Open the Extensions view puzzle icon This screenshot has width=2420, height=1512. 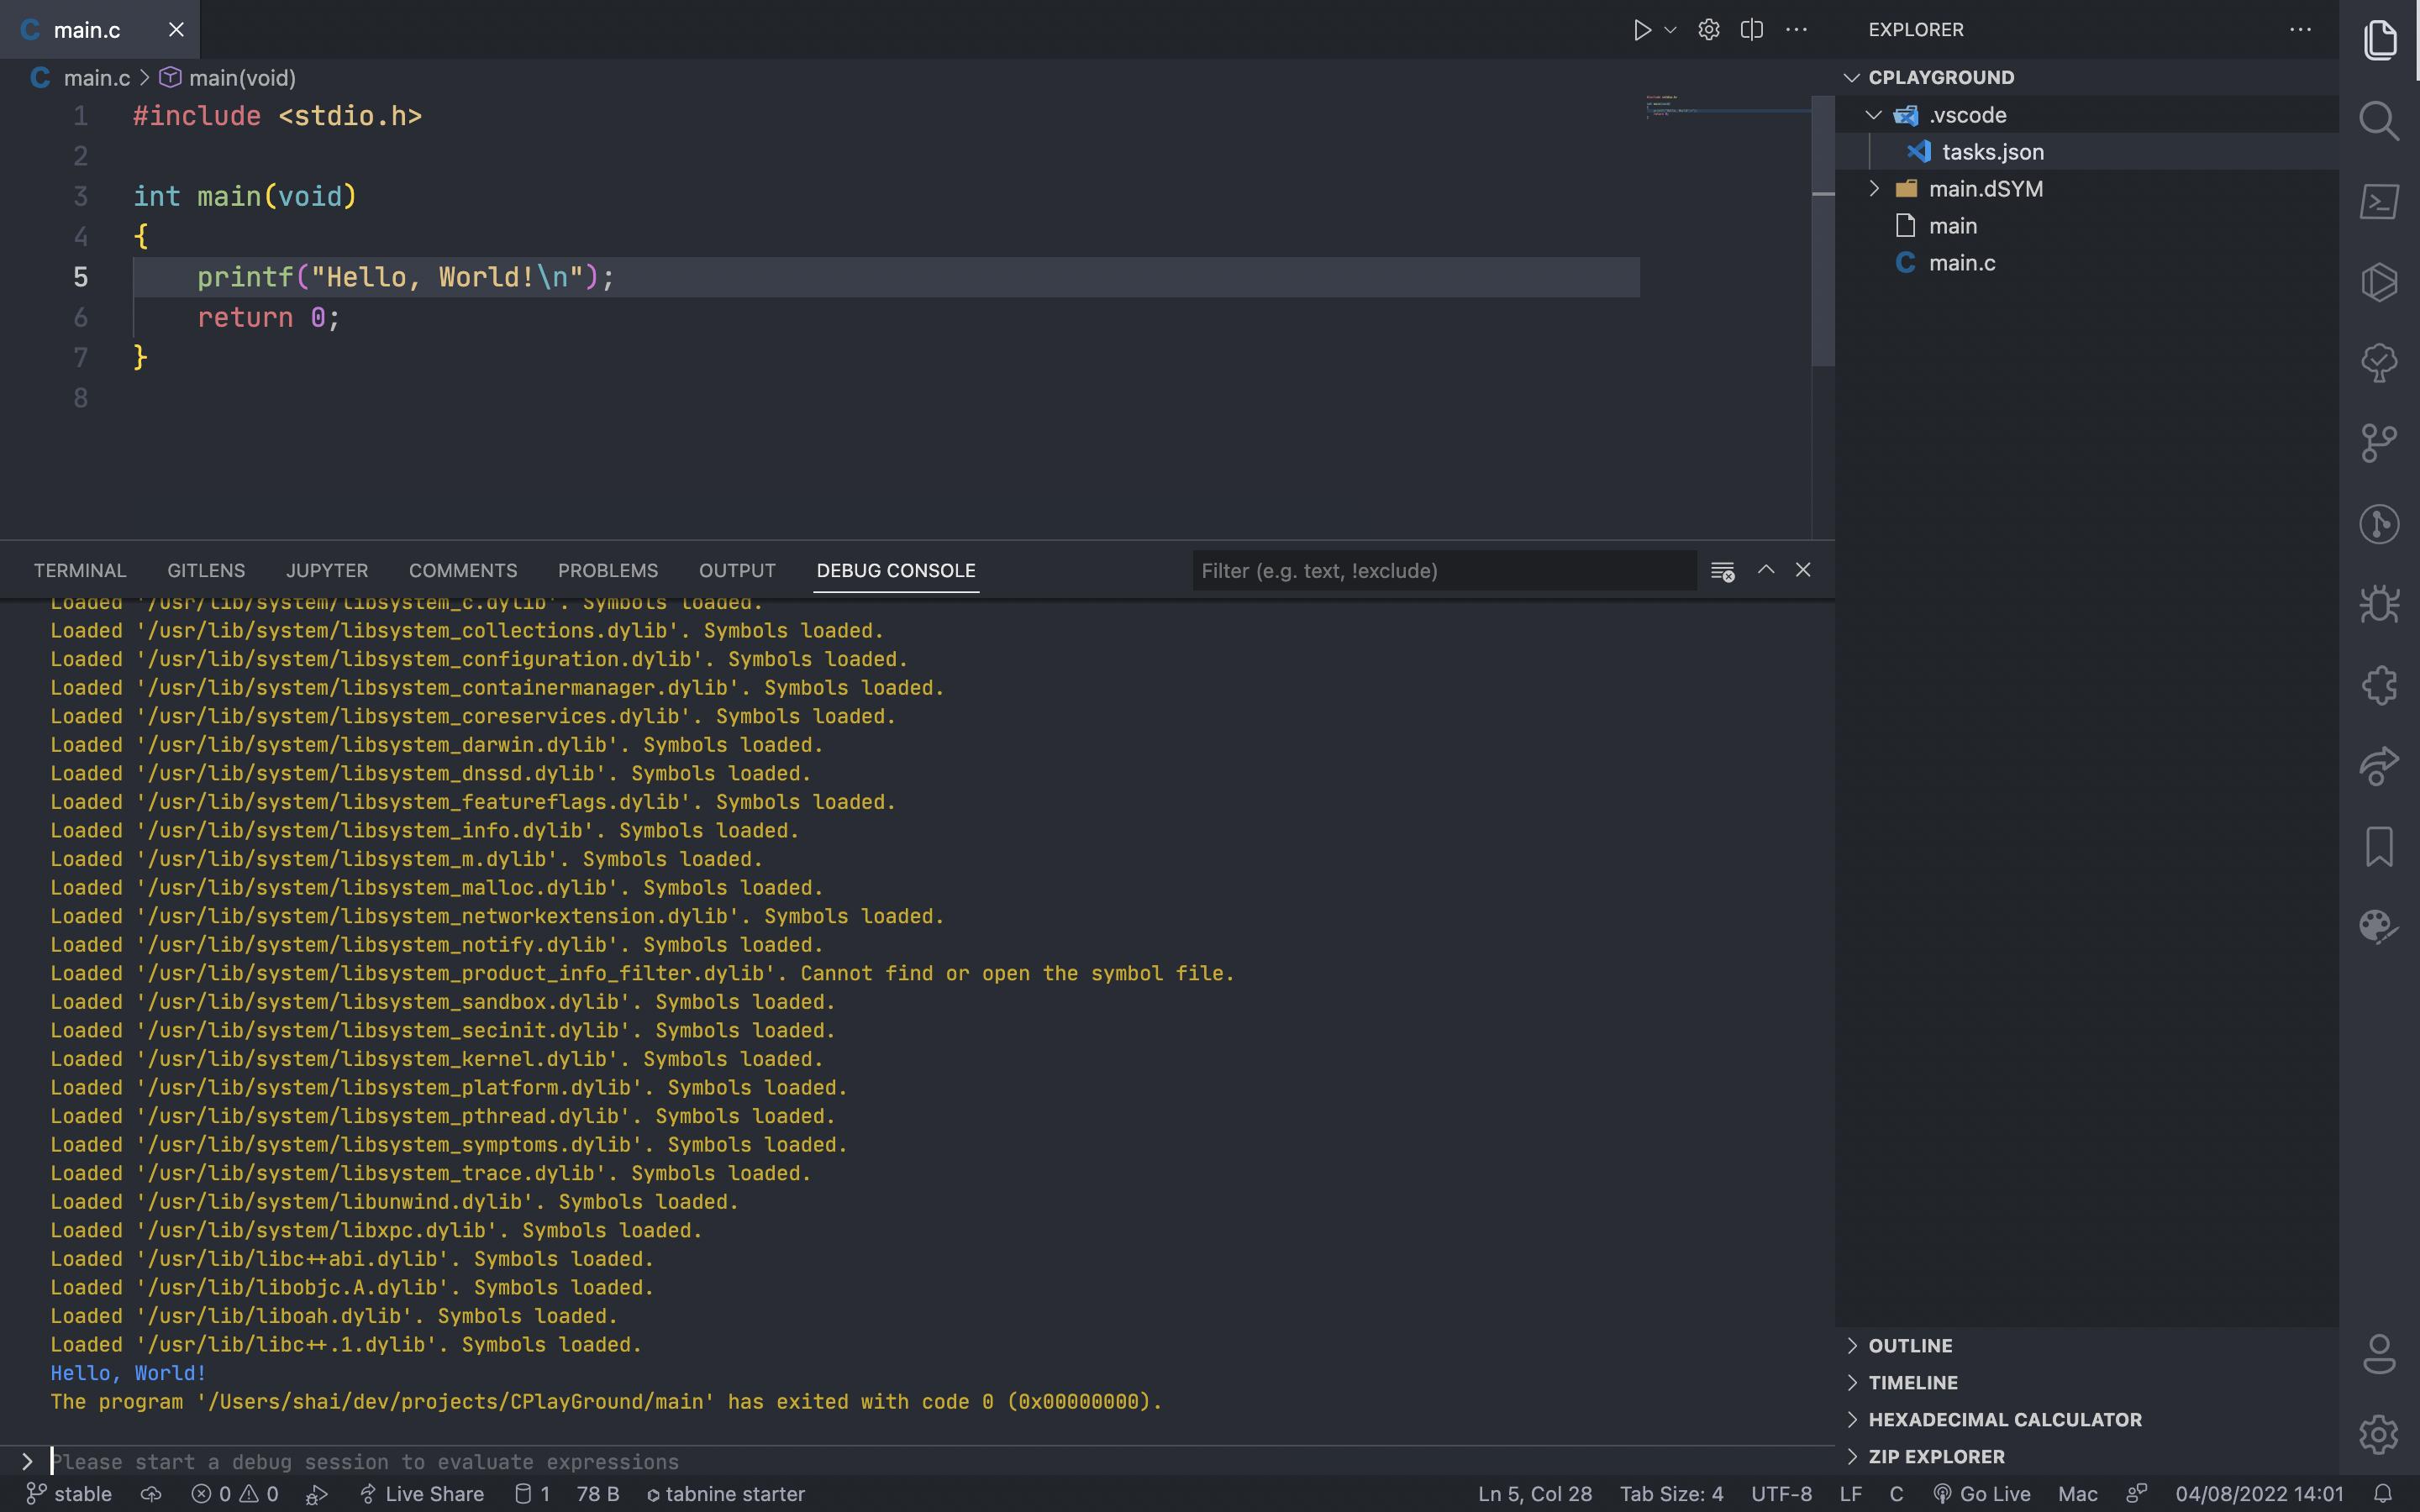pos(2379,685)
